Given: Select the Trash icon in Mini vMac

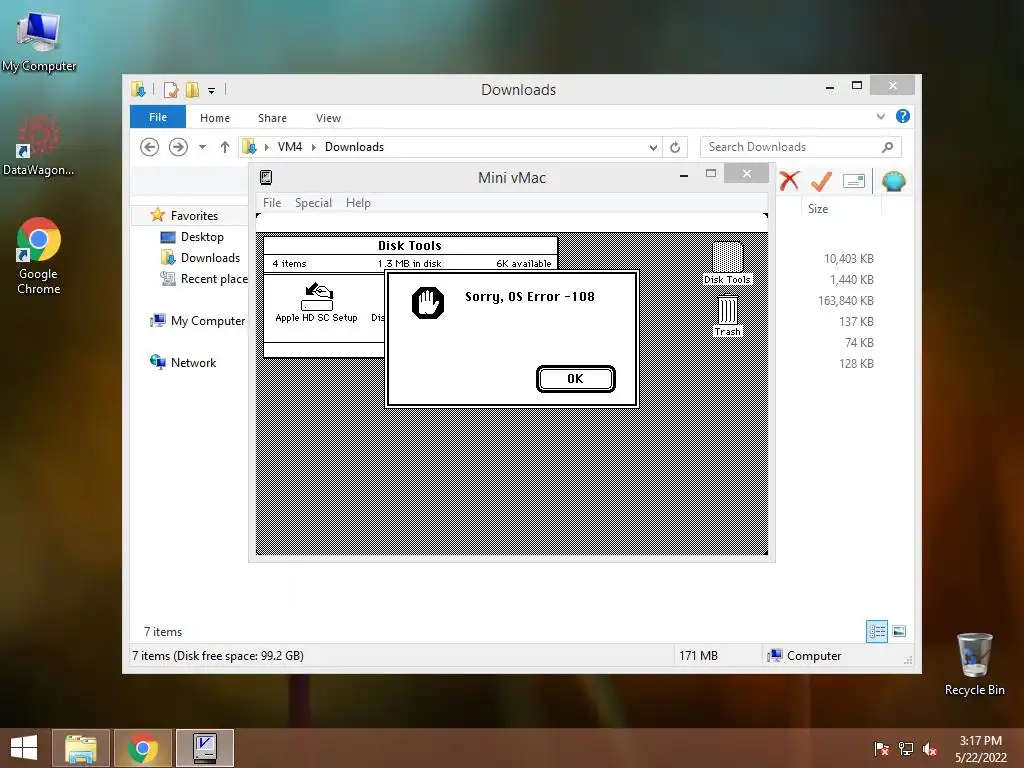Looking at the screenshot, I should pos(728,315).
